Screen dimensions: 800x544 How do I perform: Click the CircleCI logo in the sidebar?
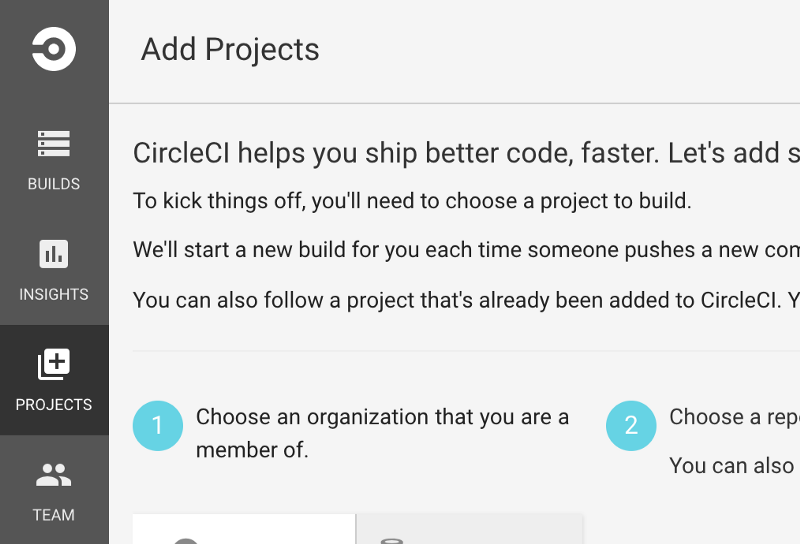[x=54, y=49]
